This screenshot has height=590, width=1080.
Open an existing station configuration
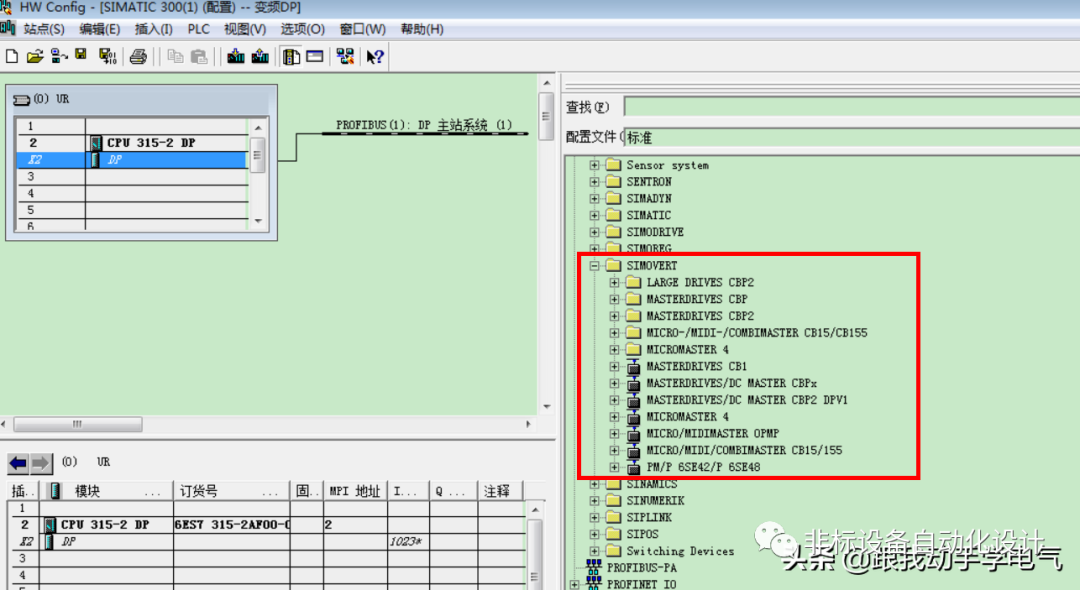(x=34, y=57)
